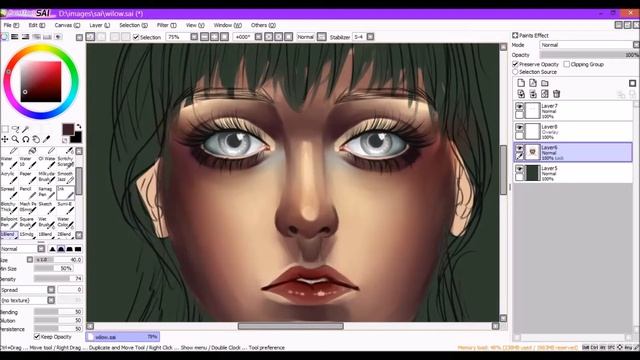This screenshot has width=640, height=360.
Task: Open the rotation angle dropdown arrow
Action: [x=258, y=37]
